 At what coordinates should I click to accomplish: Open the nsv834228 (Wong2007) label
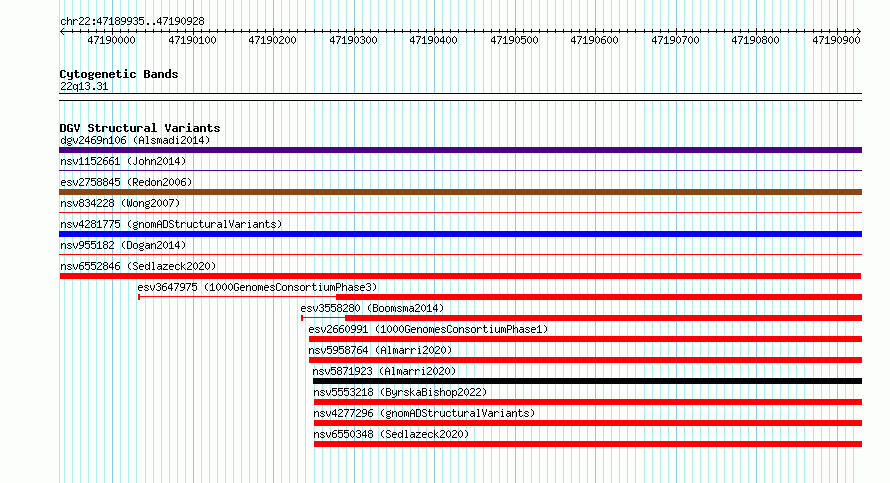pos(120,203)
